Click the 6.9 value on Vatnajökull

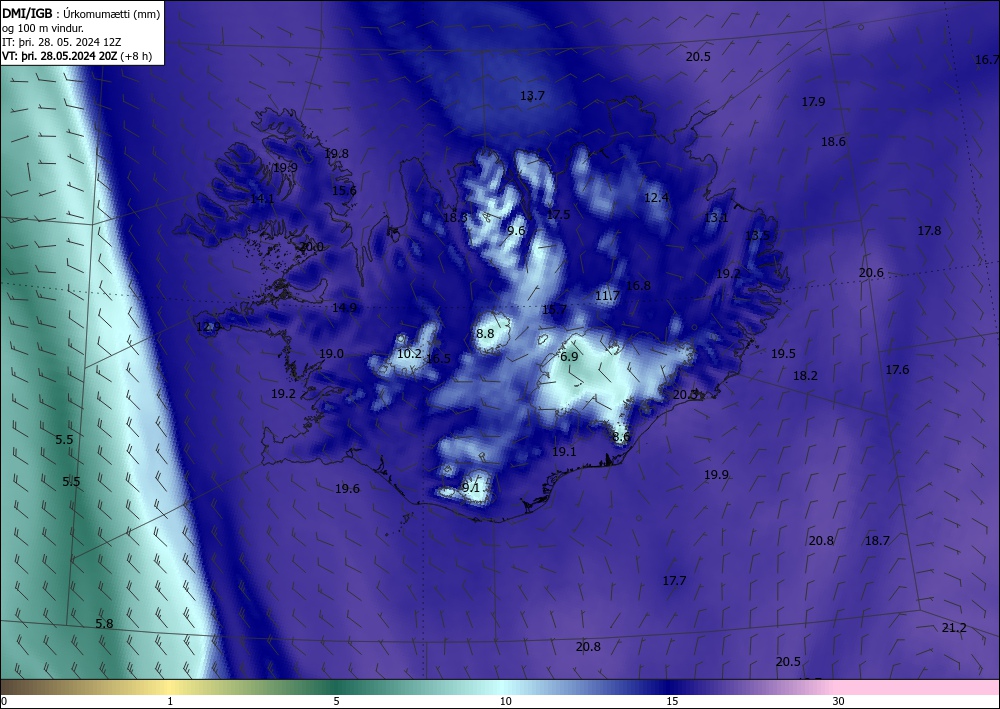pyautogui.click(x=569, y=356)
